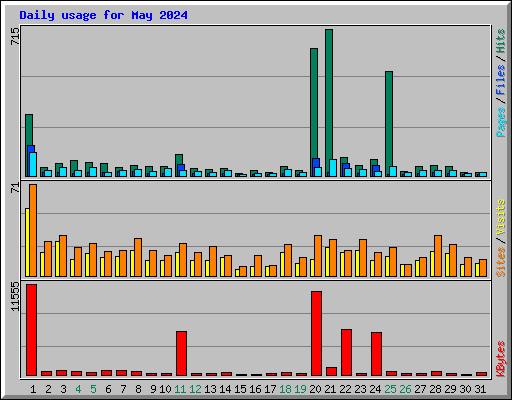Click the red KBytes bar for day 22
512x400 pixels.
(346, 352)
